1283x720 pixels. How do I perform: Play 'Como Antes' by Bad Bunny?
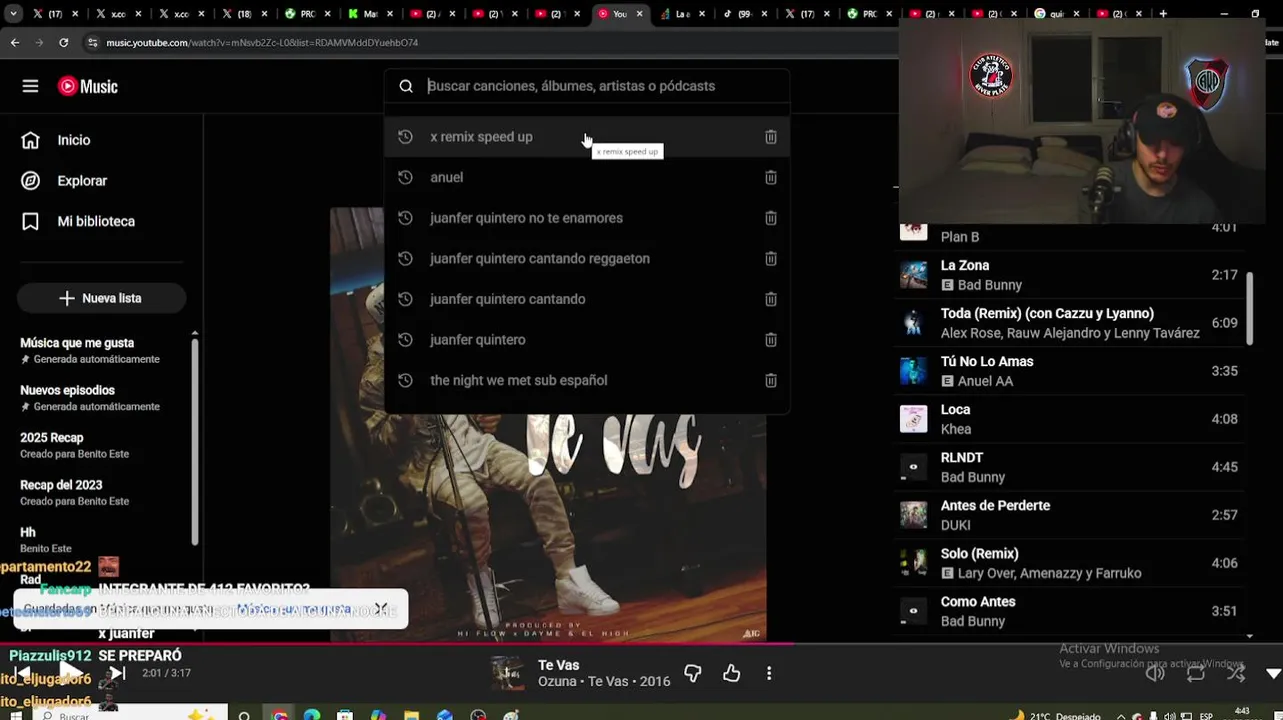[x=1068, y=611]
